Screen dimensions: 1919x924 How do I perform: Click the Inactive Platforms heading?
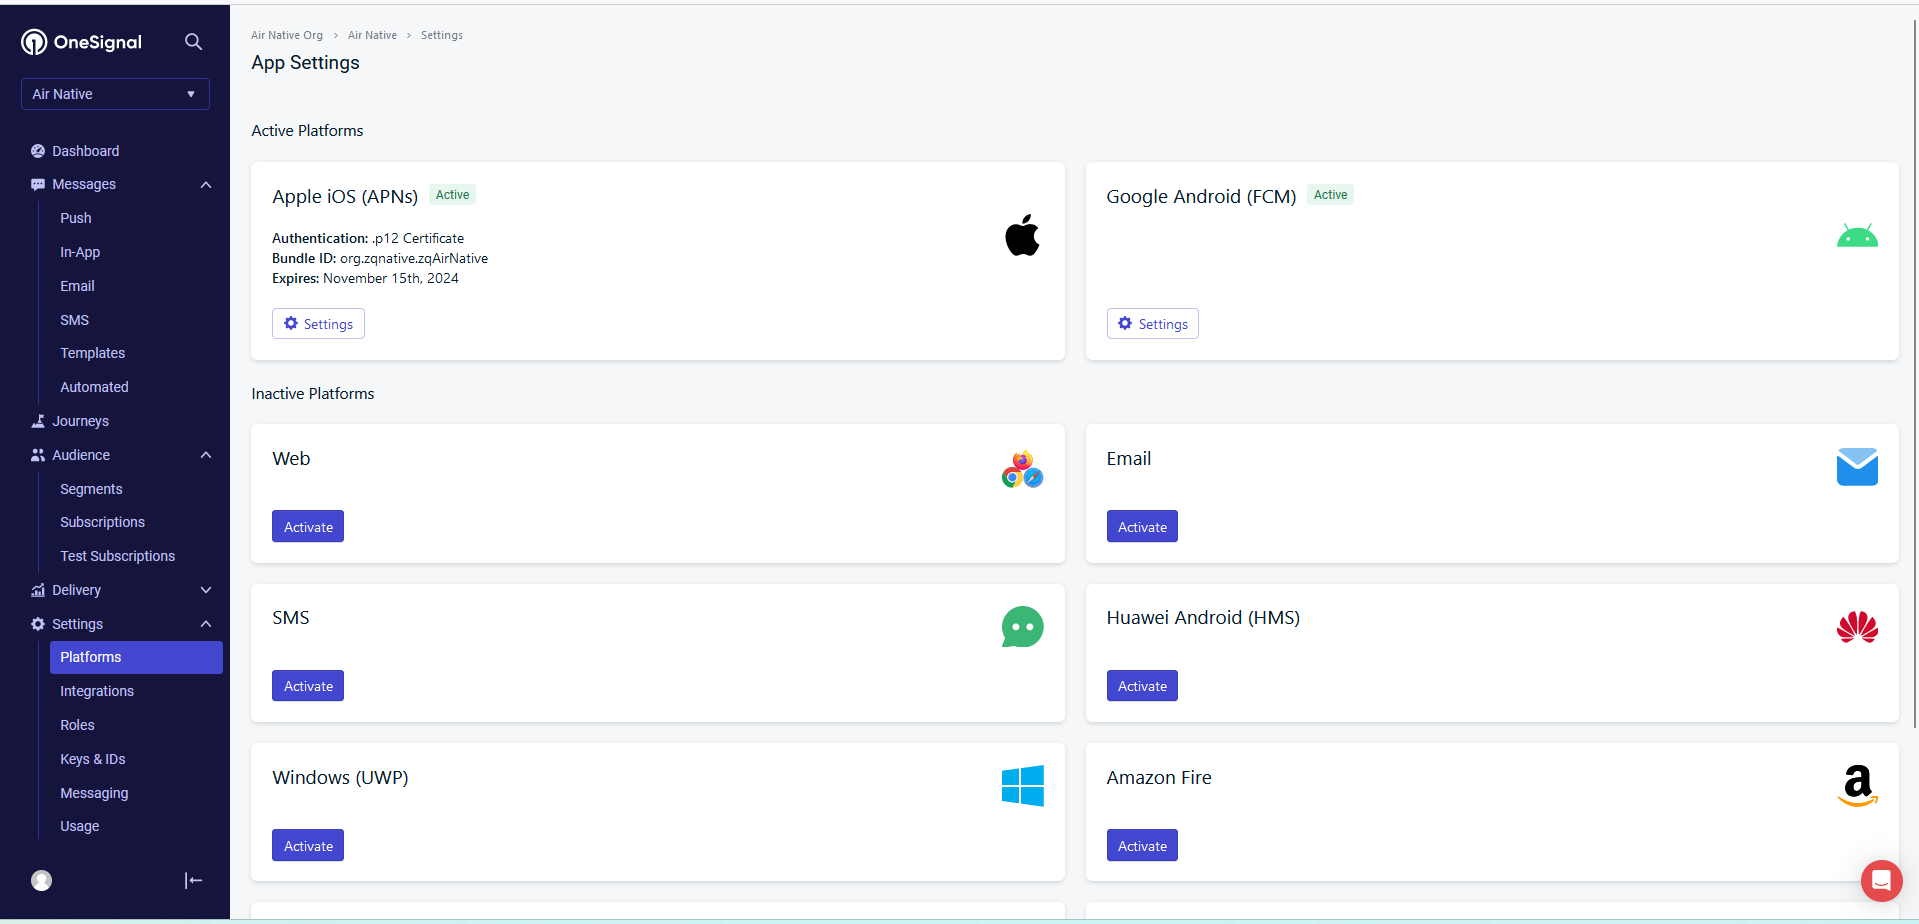(313, 394)
